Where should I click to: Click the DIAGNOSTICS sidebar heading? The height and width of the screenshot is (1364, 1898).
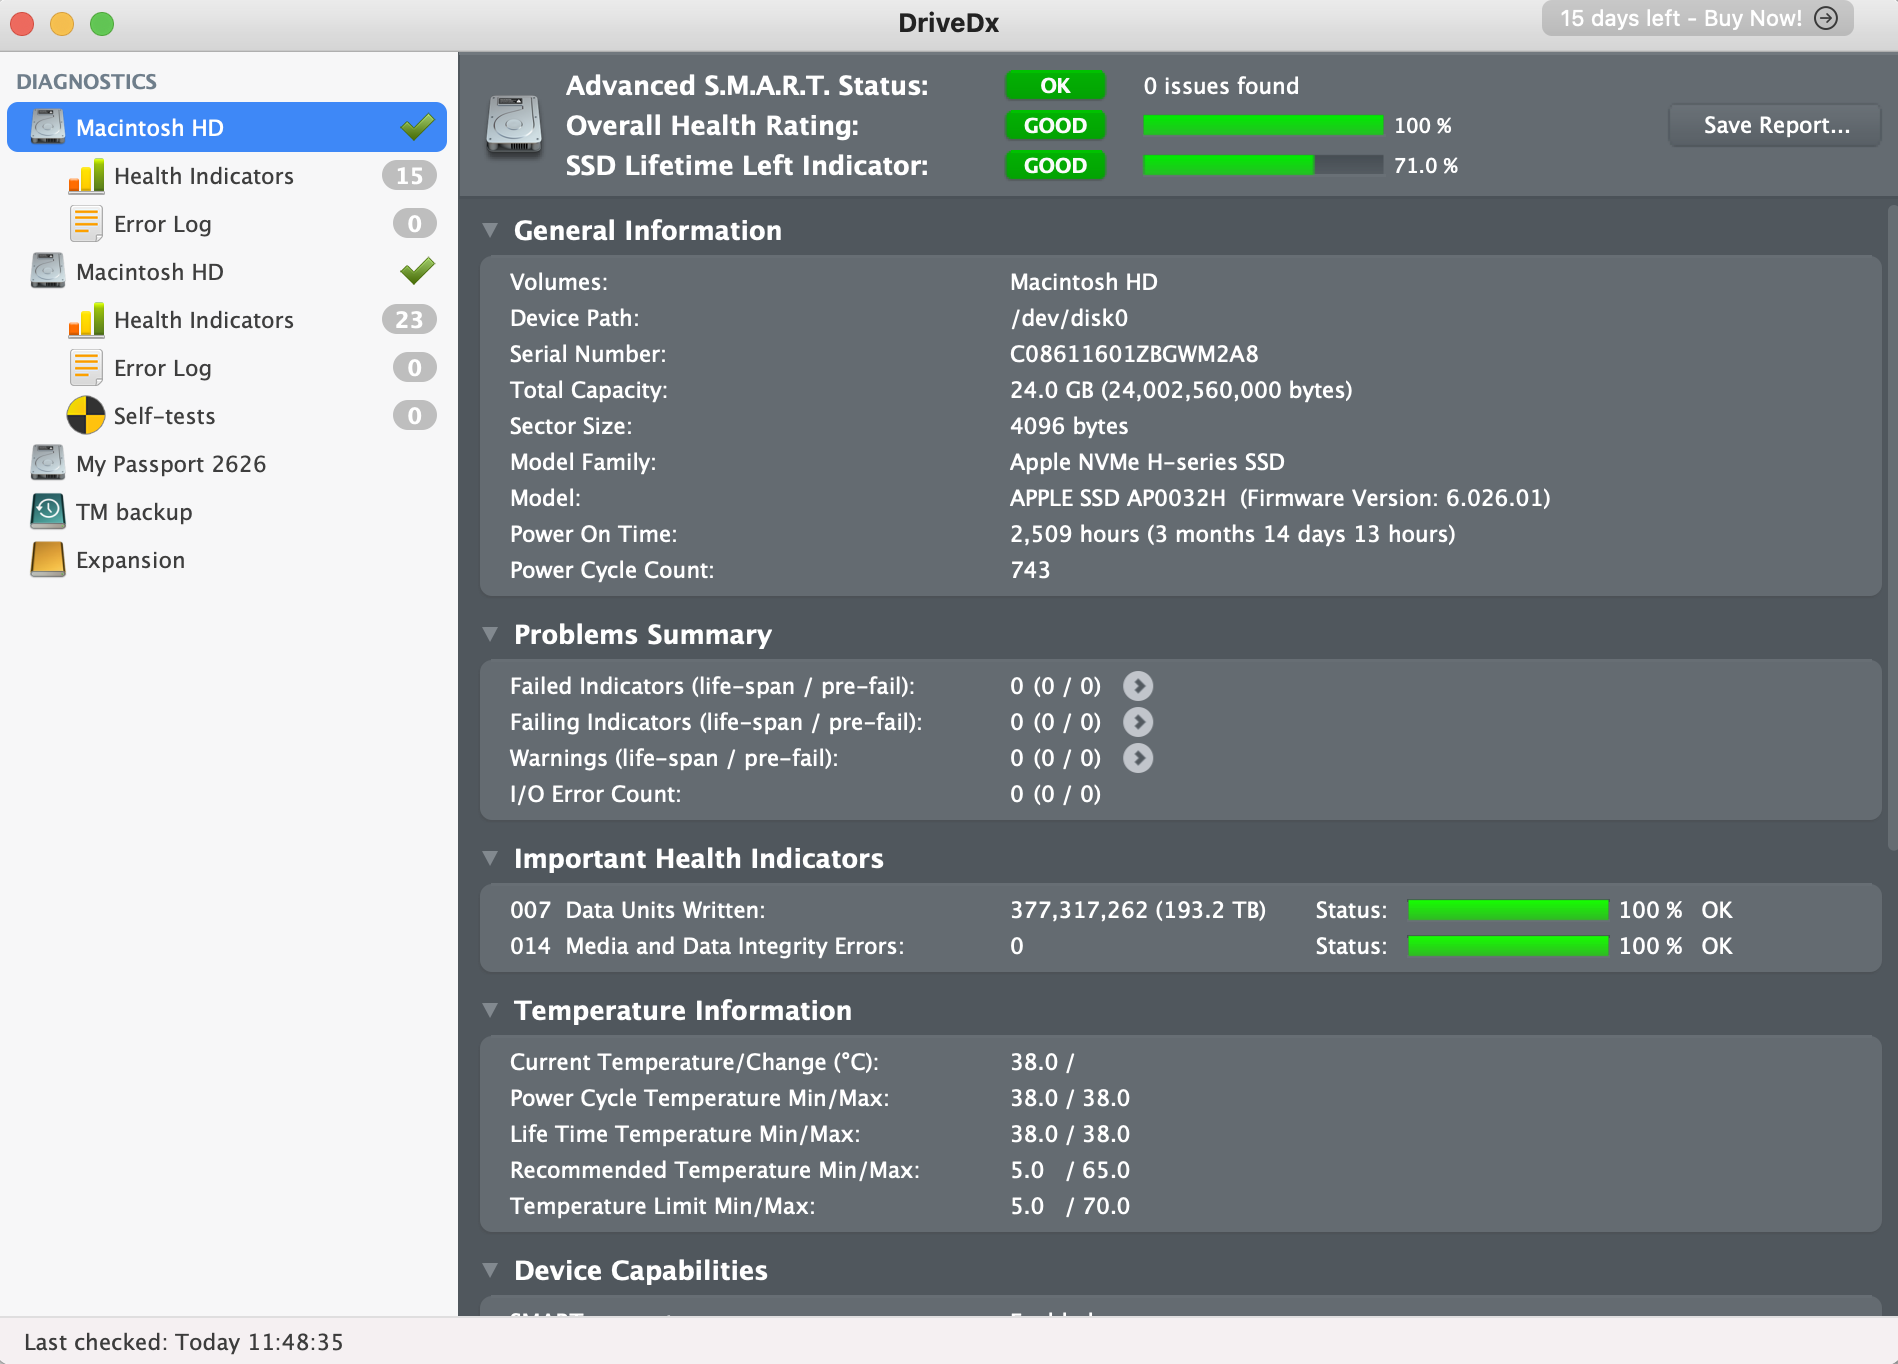point(86,81)
